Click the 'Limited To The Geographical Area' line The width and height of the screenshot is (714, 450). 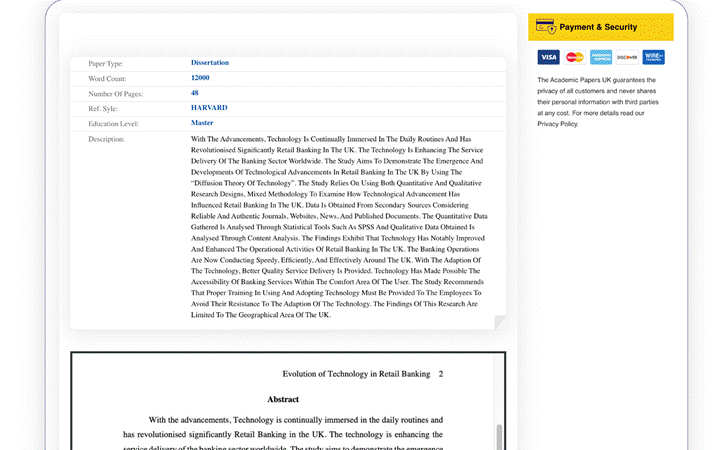point(261,315)
